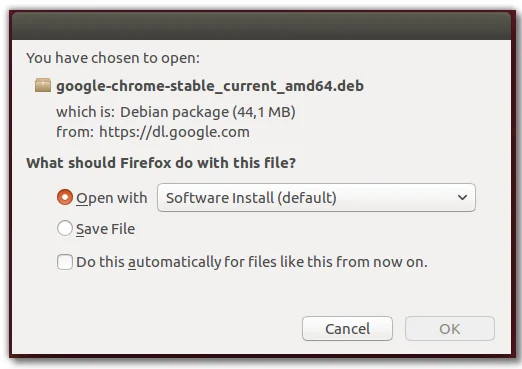Click the "Software Install (default)" text
This screenshot has width=522, height=369.
click(251, 198)
